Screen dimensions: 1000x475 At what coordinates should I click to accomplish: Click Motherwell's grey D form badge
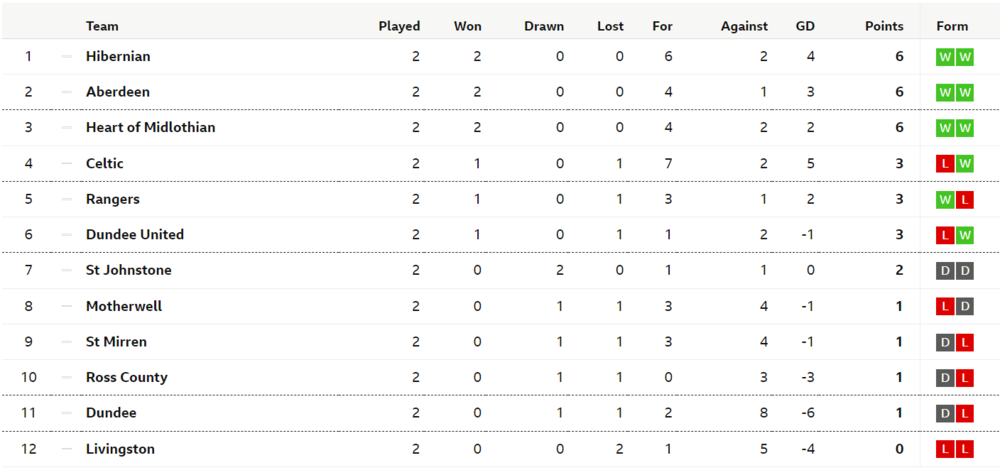pos(965,307)
